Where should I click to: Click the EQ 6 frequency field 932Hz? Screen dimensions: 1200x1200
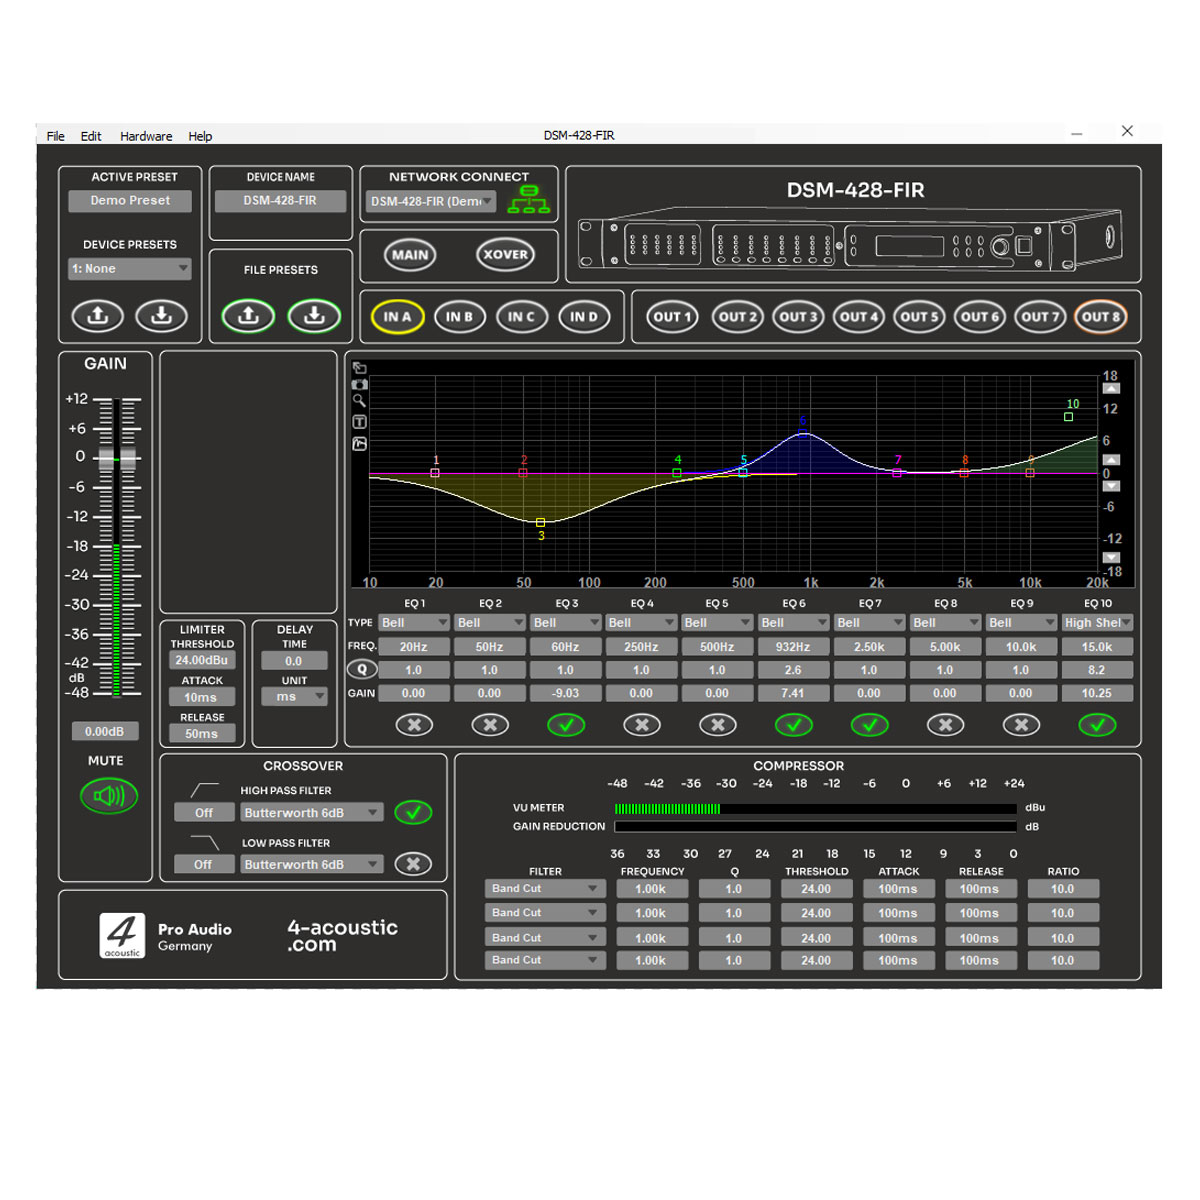click(793, 647)
